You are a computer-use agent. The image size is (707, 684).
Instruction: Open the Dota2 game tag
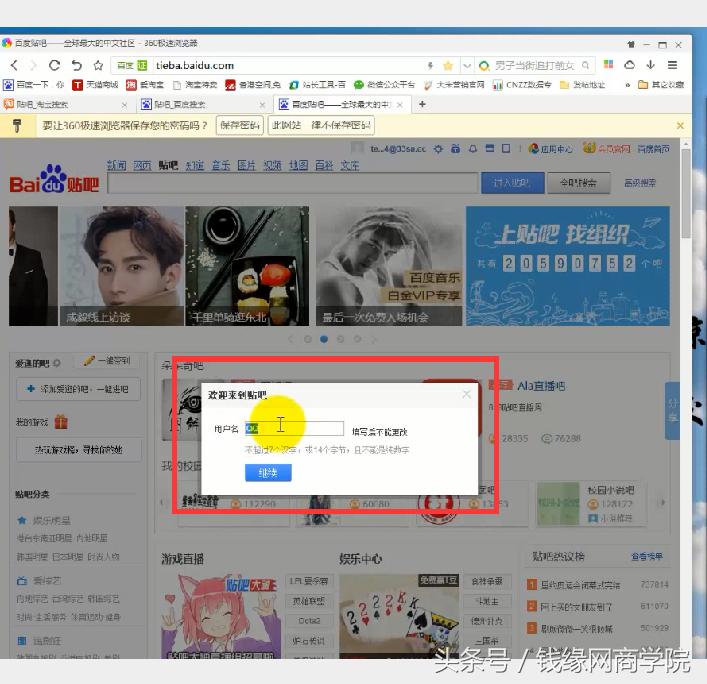(x=309, y=621)
